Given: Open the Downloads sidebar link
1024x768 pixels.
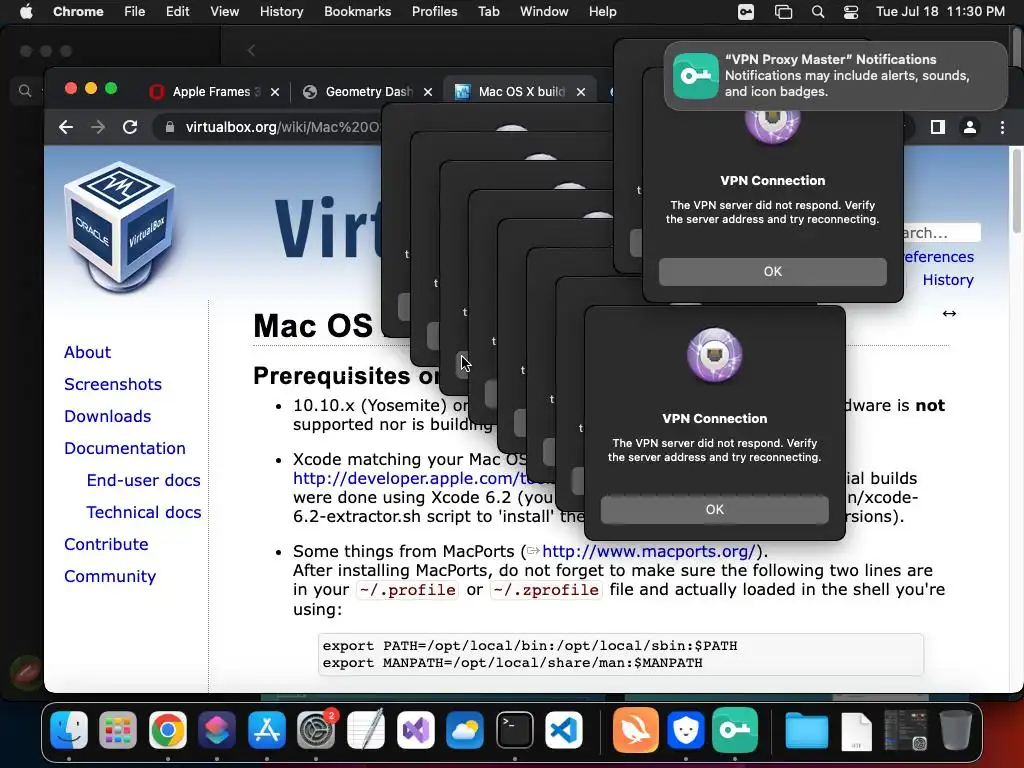Looking at the screenshot, I should [108, 416].
